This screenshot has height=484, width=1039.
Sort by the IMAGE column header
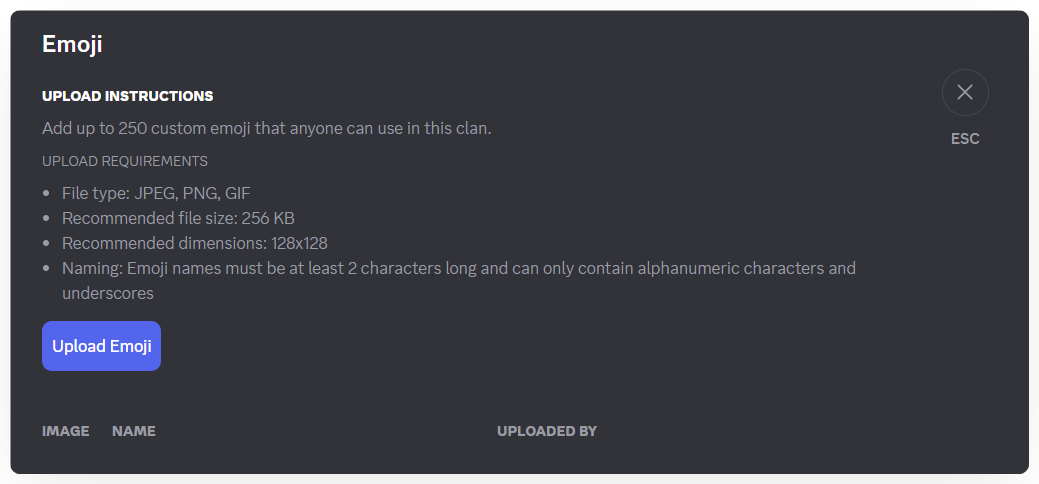(65, 431)
